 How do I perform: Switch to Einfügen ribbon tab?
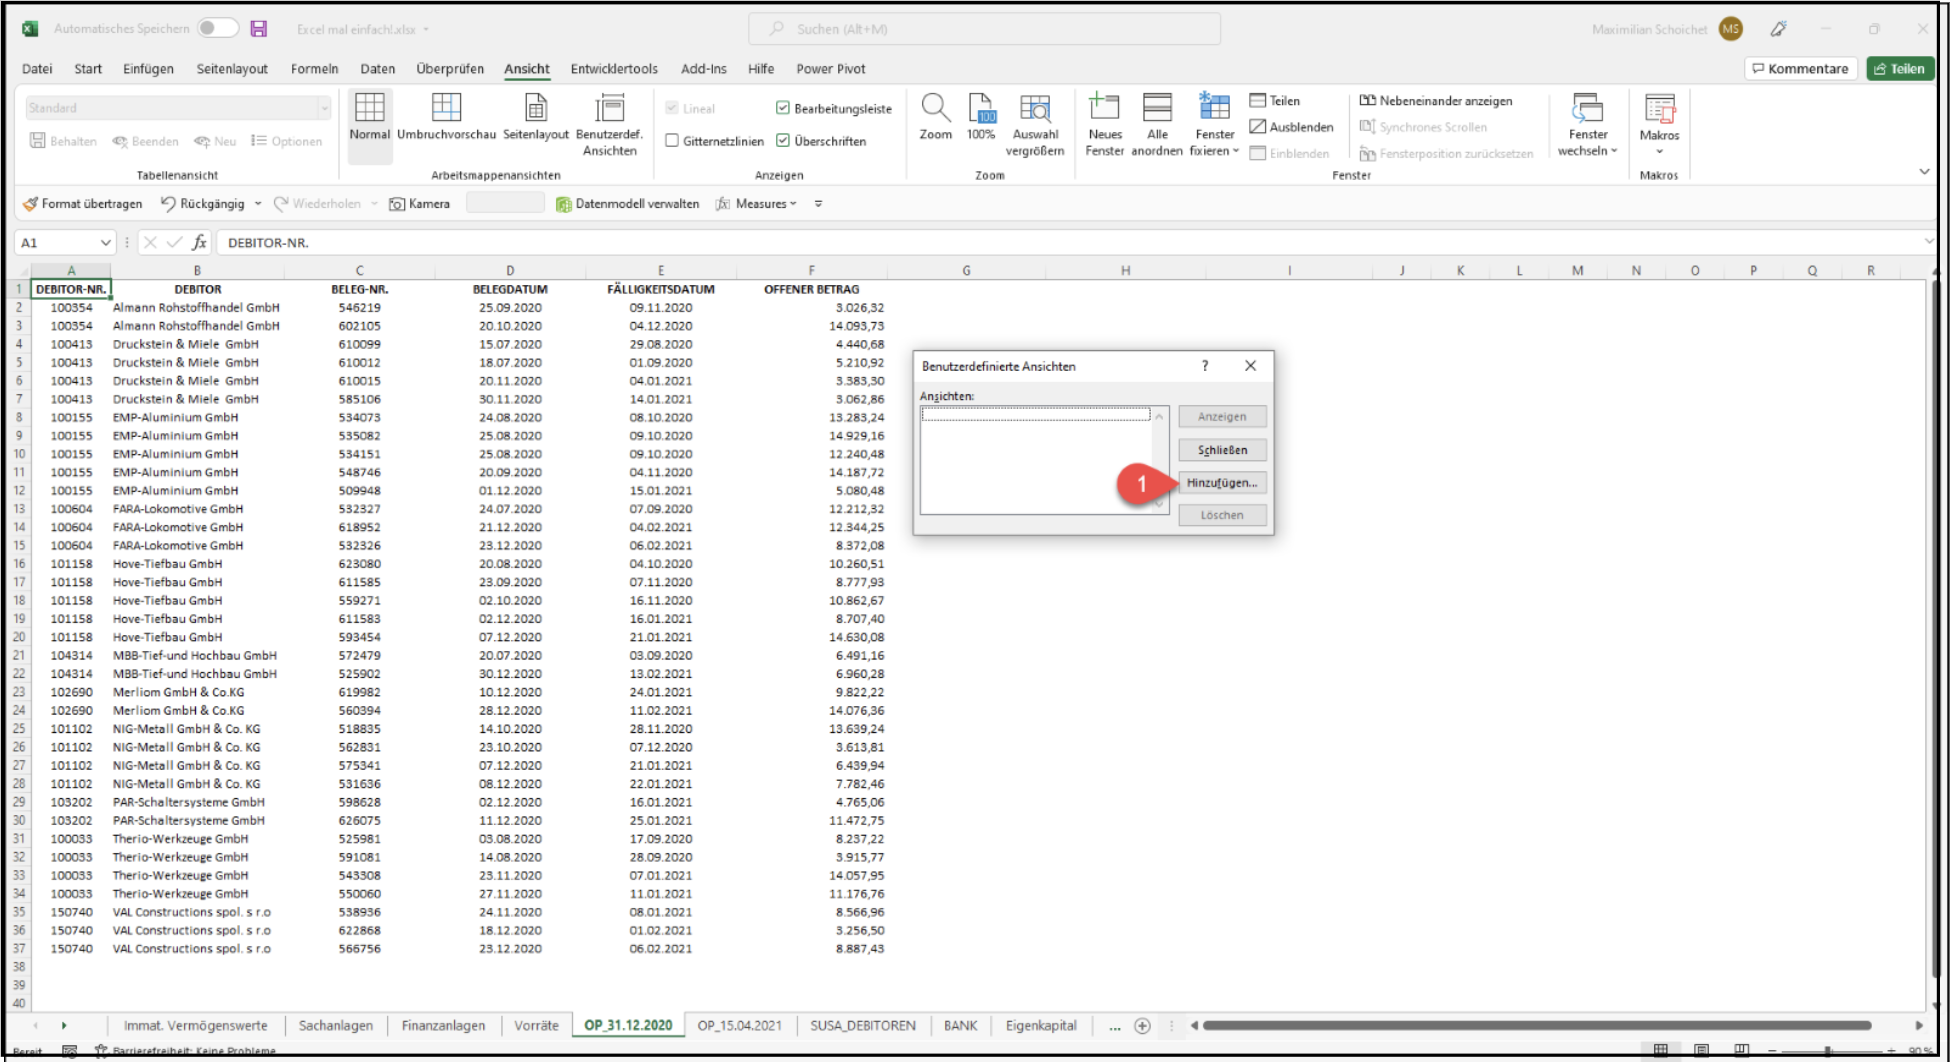(x=148, y=69)
